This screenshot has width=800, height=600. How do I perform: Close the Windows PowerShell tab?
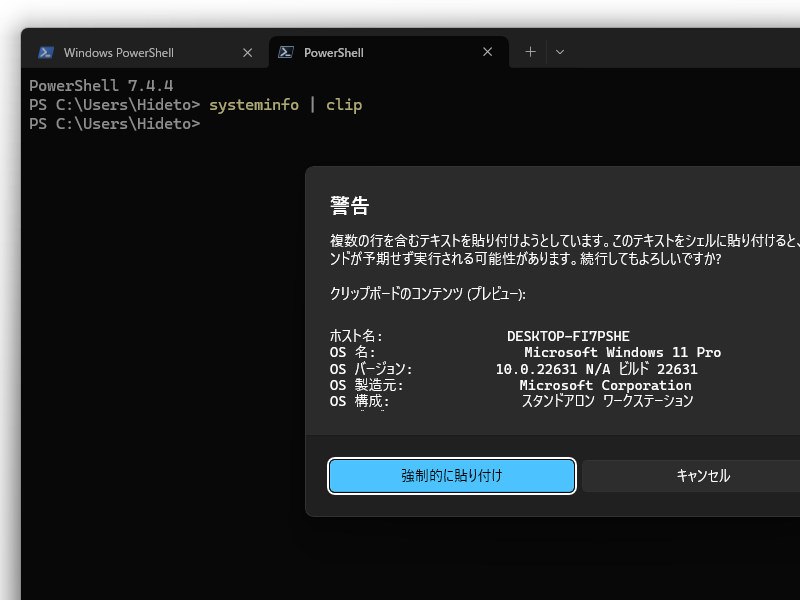pyautogui.click(x=247, y=52)
